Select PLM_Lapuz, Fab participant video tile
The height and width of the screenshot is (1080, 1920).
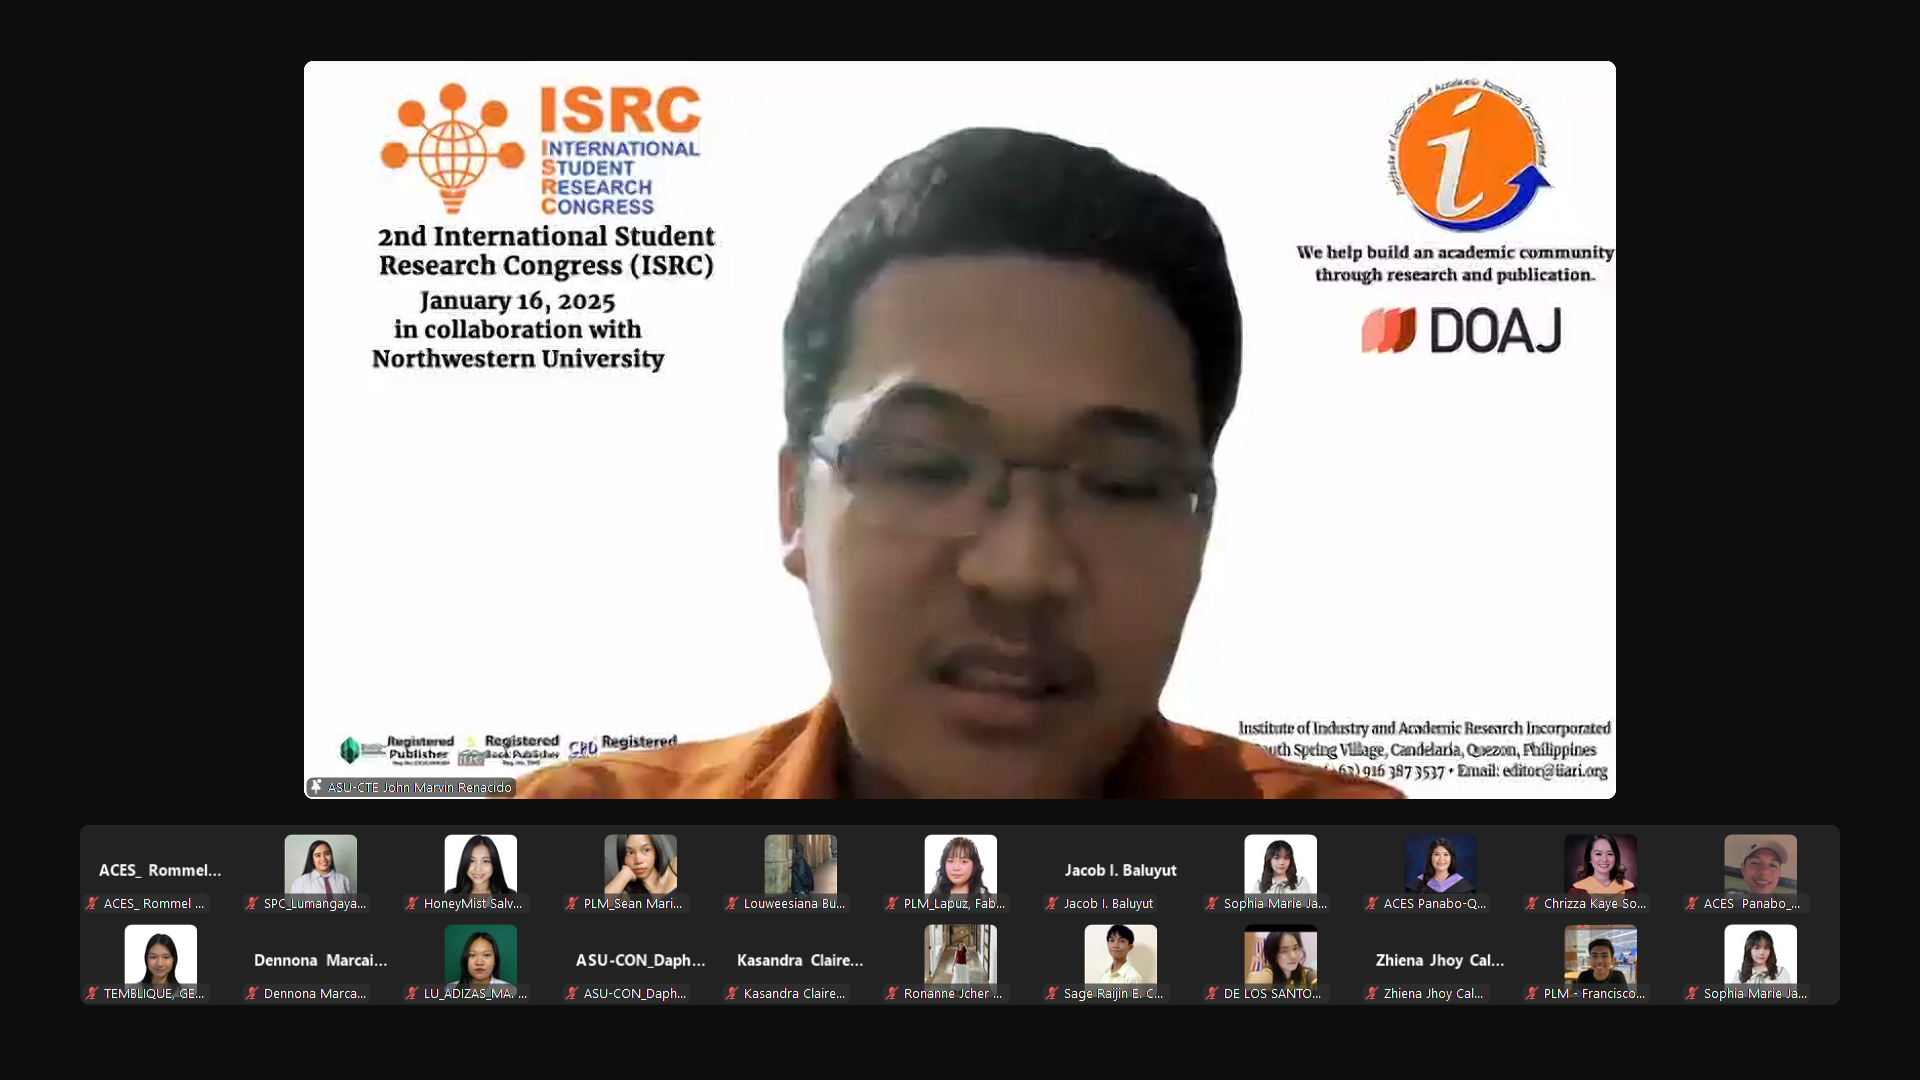(x=960, y=864)
